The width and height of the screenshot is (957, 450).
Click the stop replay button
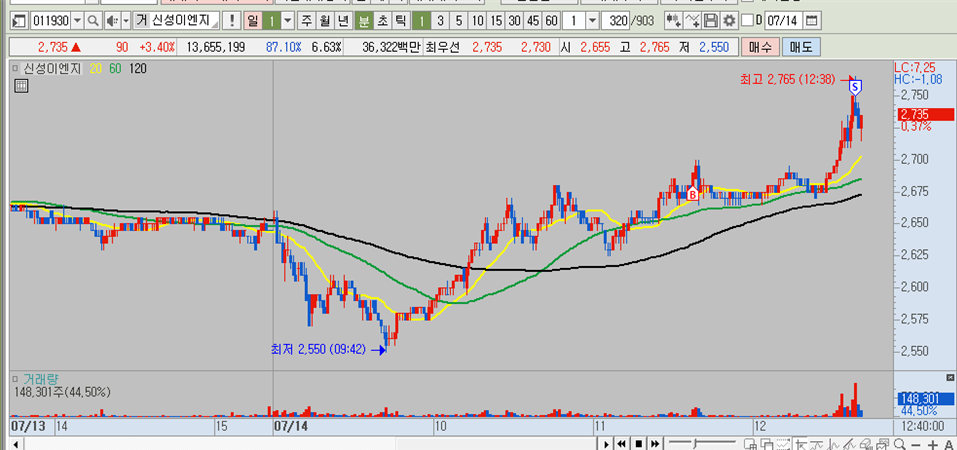[638, 443]
